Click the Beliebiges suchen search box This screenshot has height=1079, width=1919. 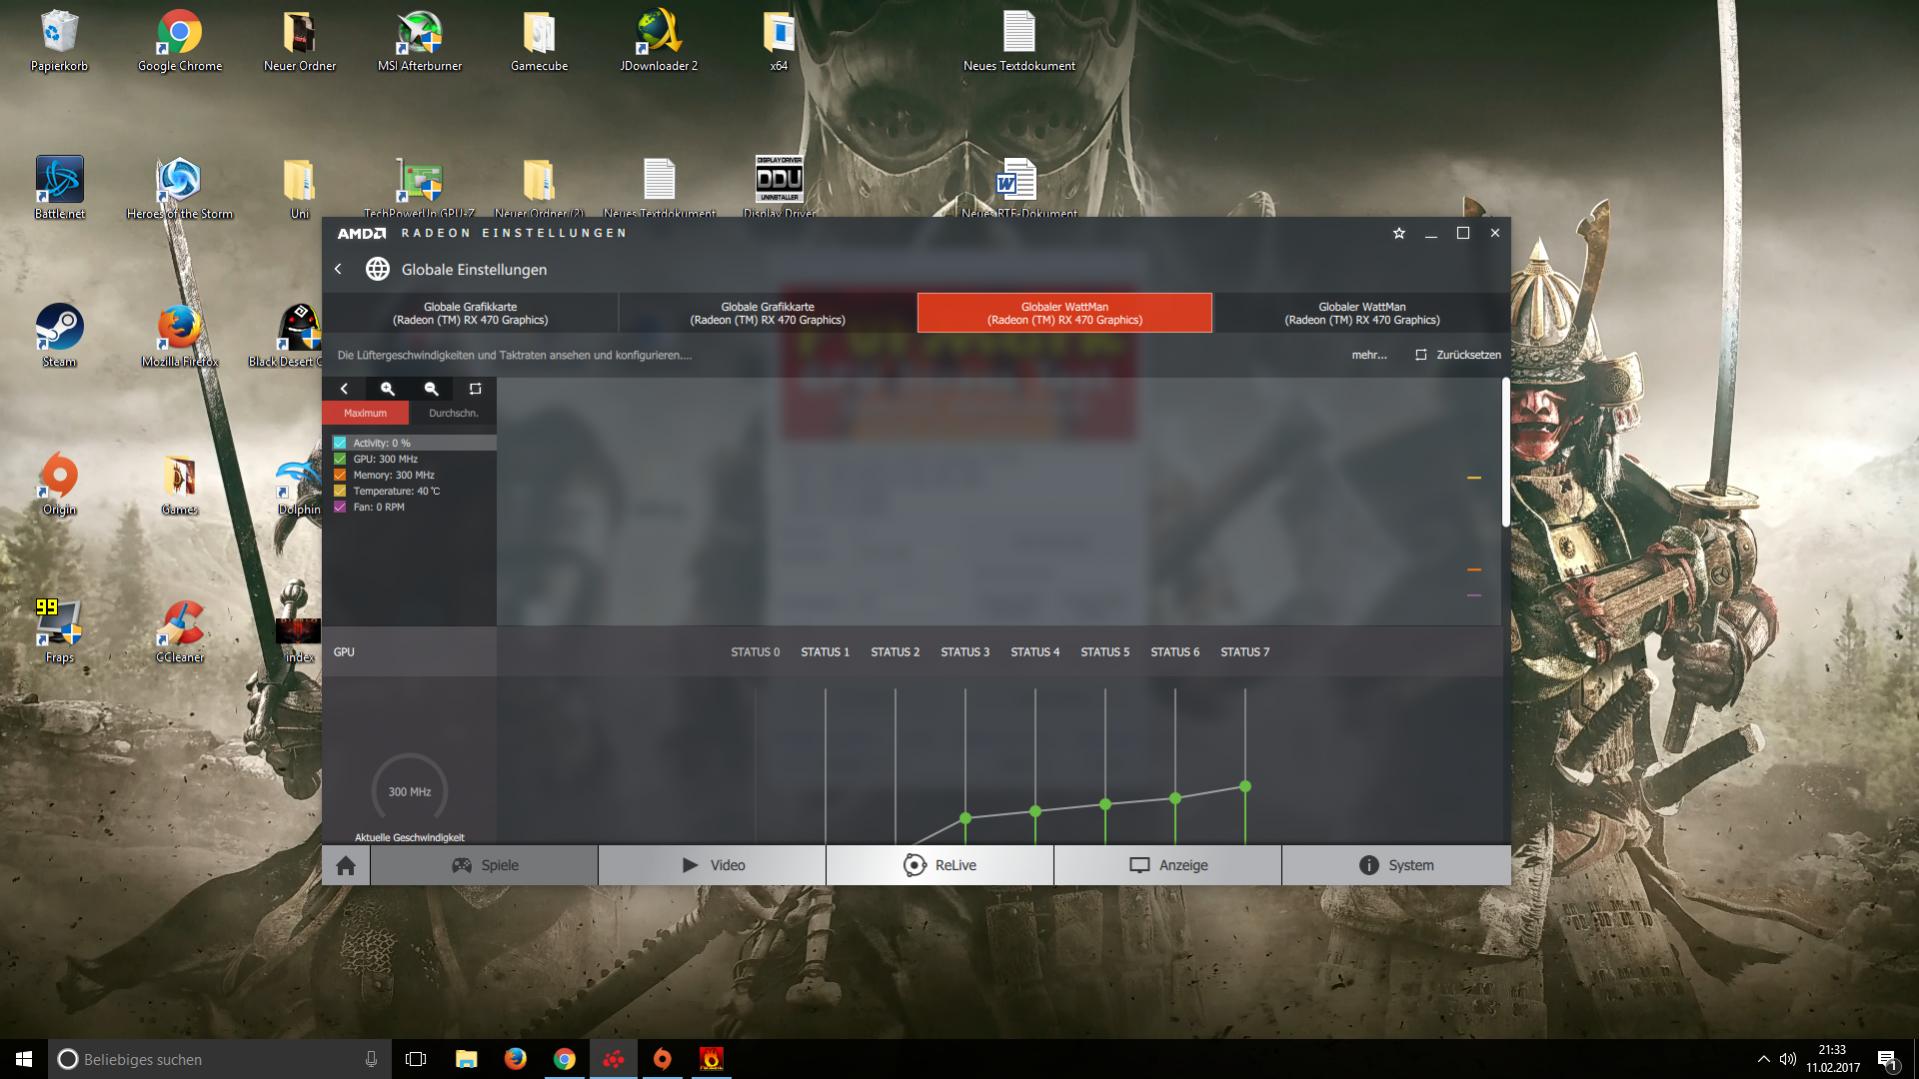click(x=218, y=1059)
